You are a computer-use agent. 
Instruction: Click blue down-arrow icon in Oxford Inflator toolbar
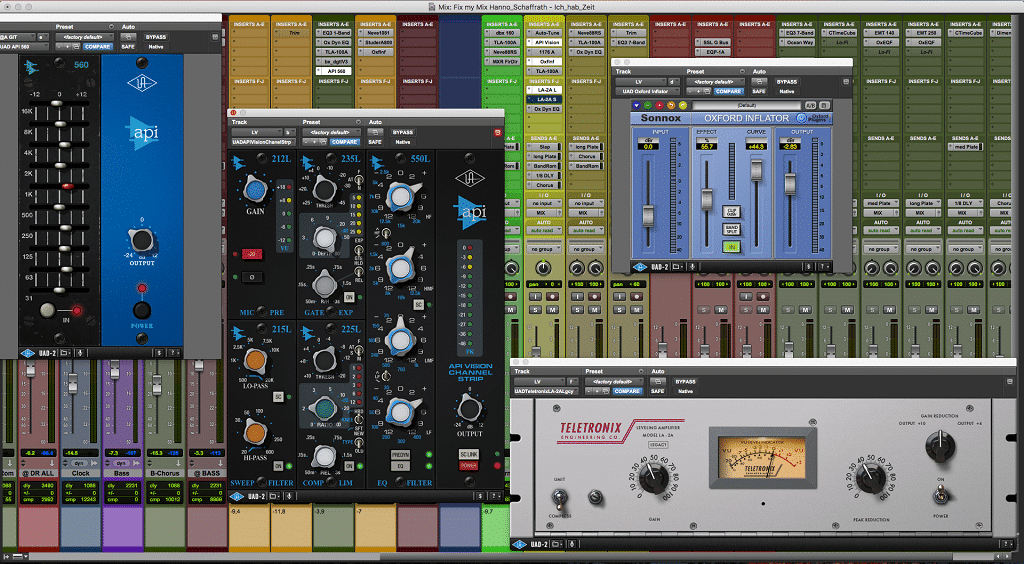coord(637,105)
